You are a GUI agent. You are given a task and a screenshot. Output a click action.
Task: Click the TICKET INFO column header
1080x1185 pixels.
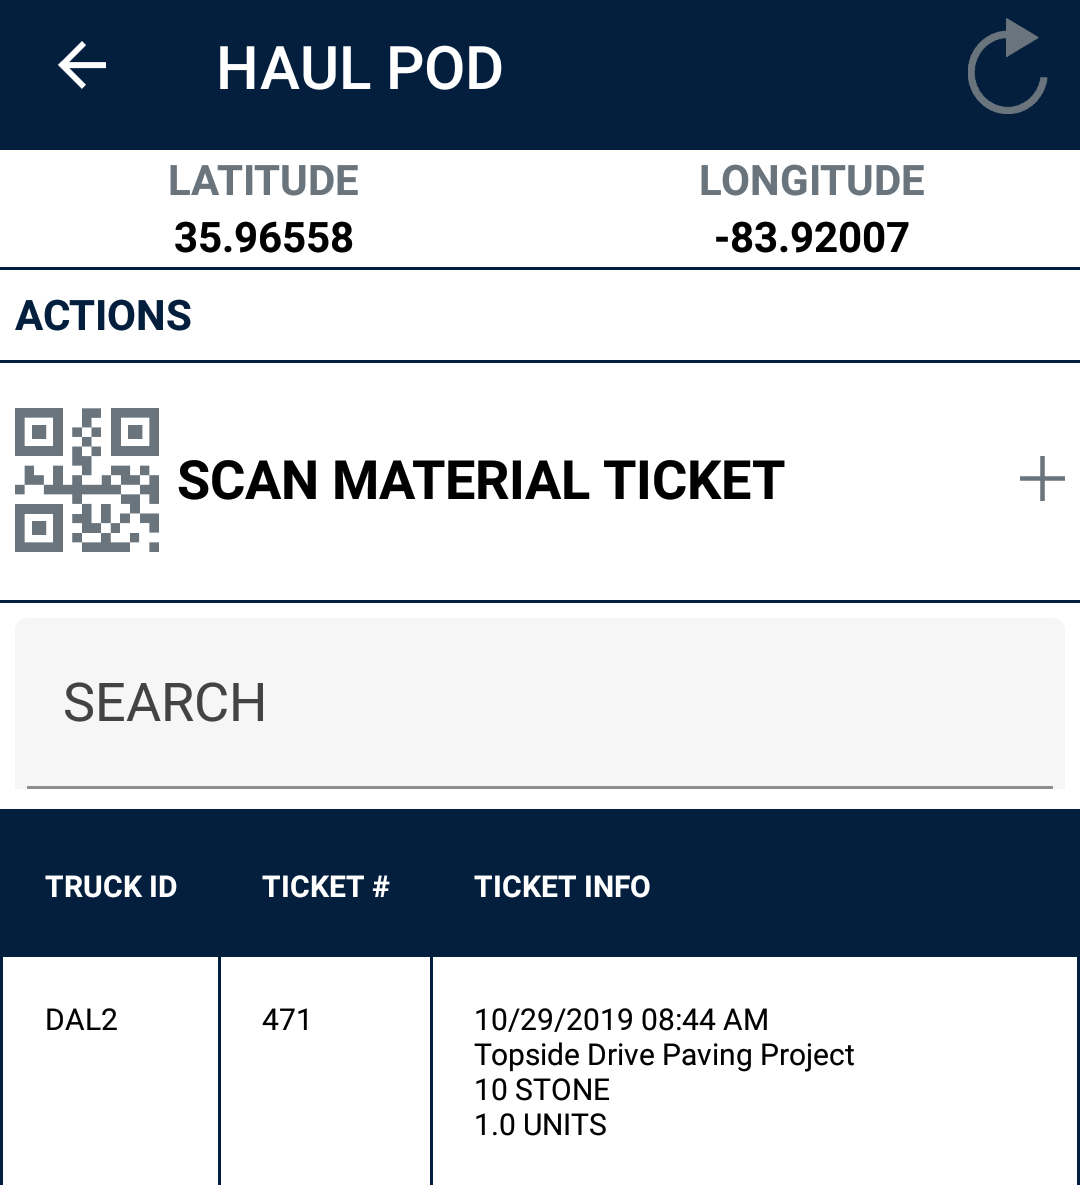tap(562, 887)
